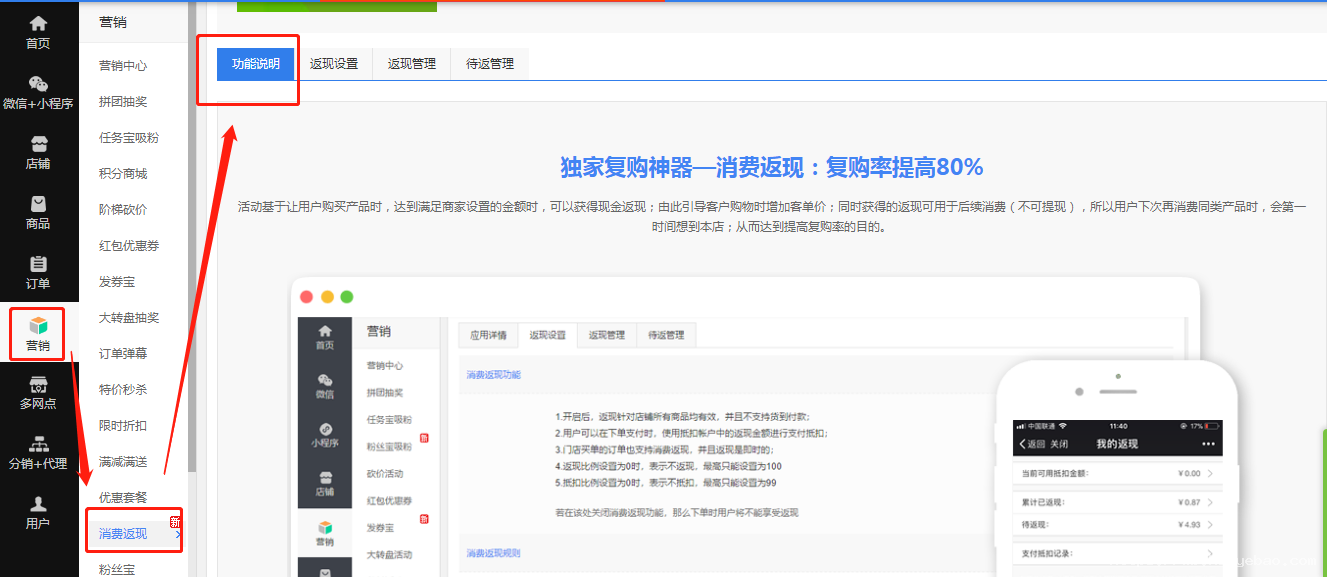Open the 待返管理 tab
1327x577 pixels.
point(489,64)
